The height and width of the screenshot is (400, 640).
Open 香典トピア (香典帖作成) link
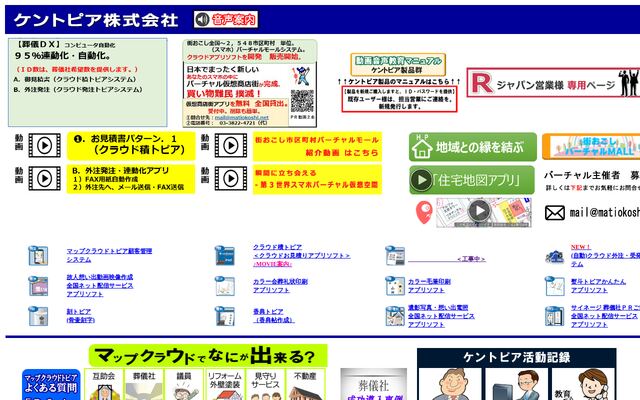(x=273, y=316)
